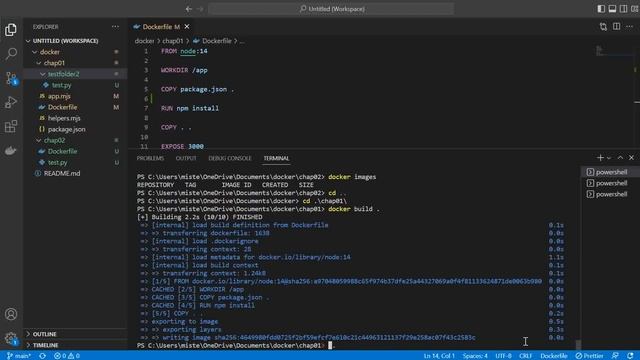The image size is (640, 360).
Task: Close the Dockerfile editor tab
Action: 187,27
